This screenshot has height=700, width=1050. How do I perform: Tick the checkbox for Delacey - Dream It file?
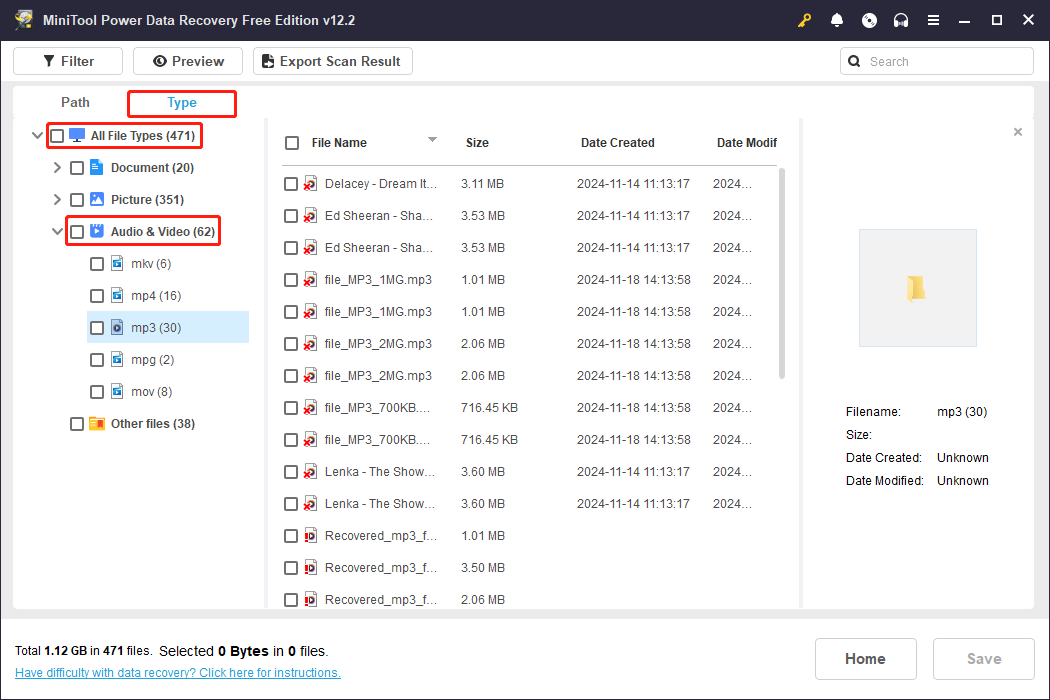click(291, 184)
